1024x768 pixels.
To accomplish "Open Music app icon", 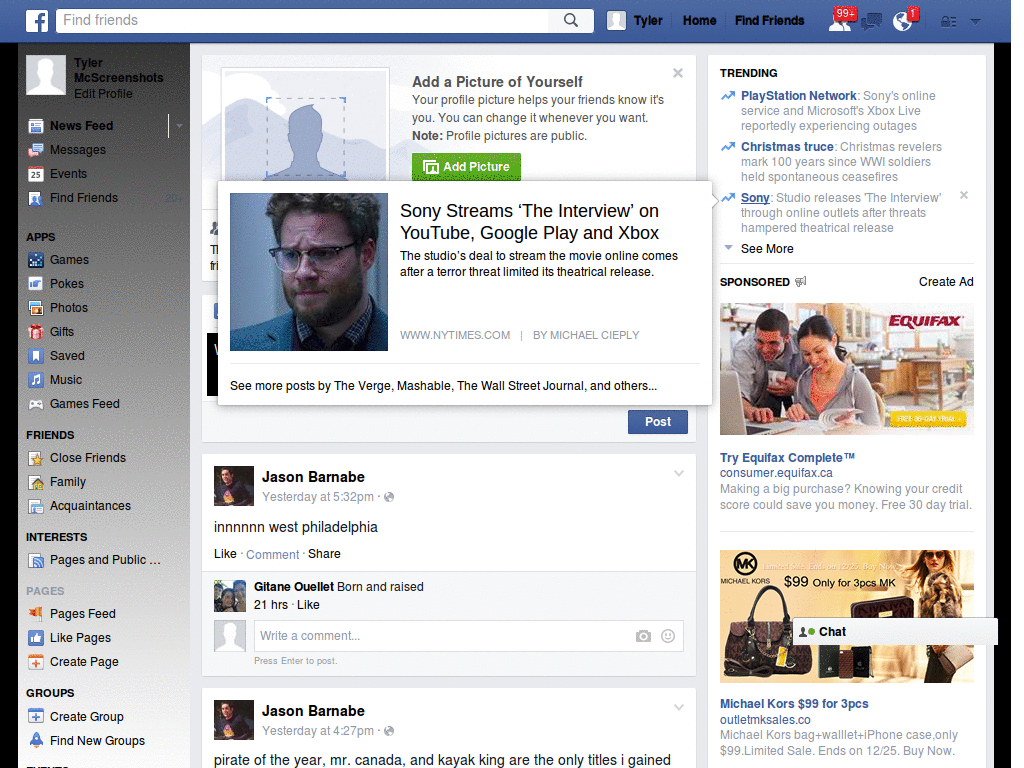I will pos(36,380).
